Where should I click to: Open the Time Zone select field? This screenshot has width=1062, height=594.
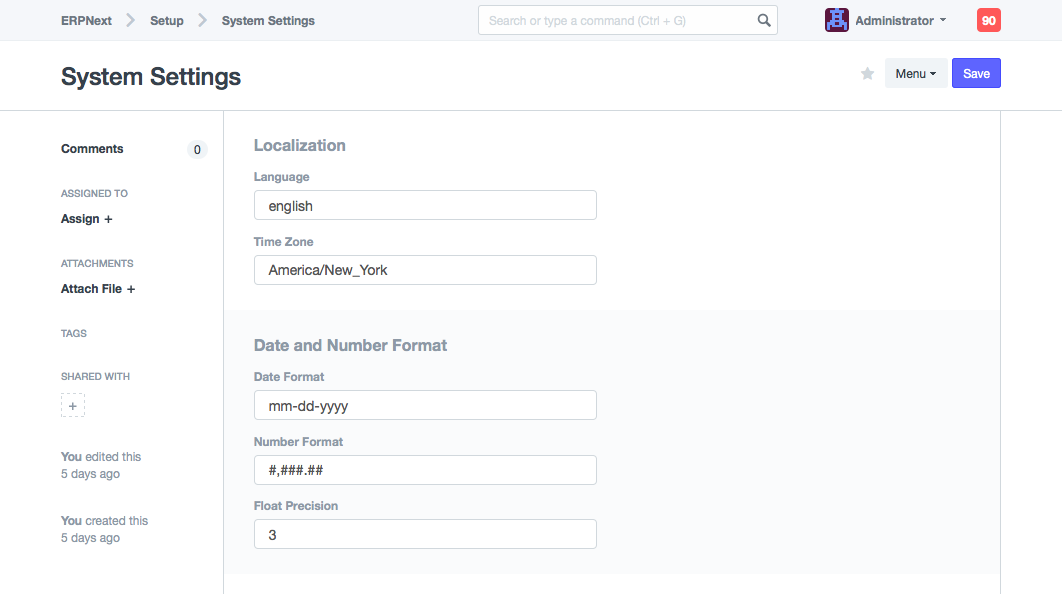coord(425,270)
